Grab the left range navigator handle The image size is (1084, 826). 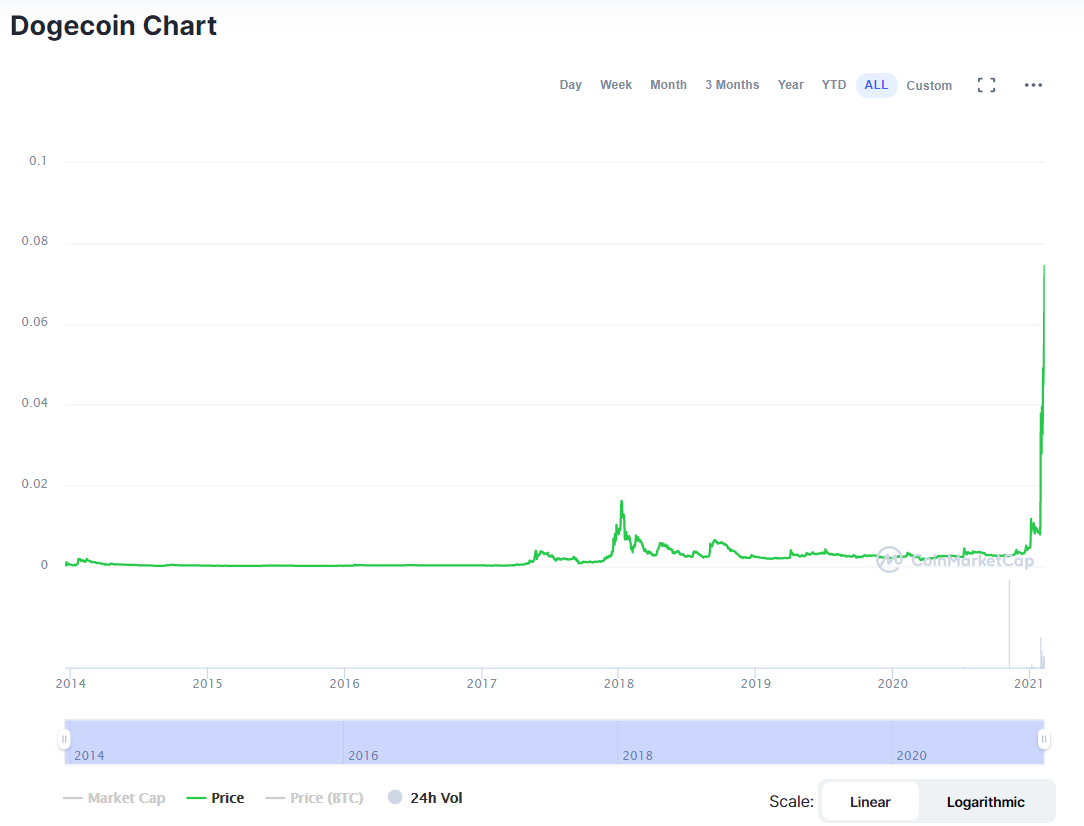(64, 740)
